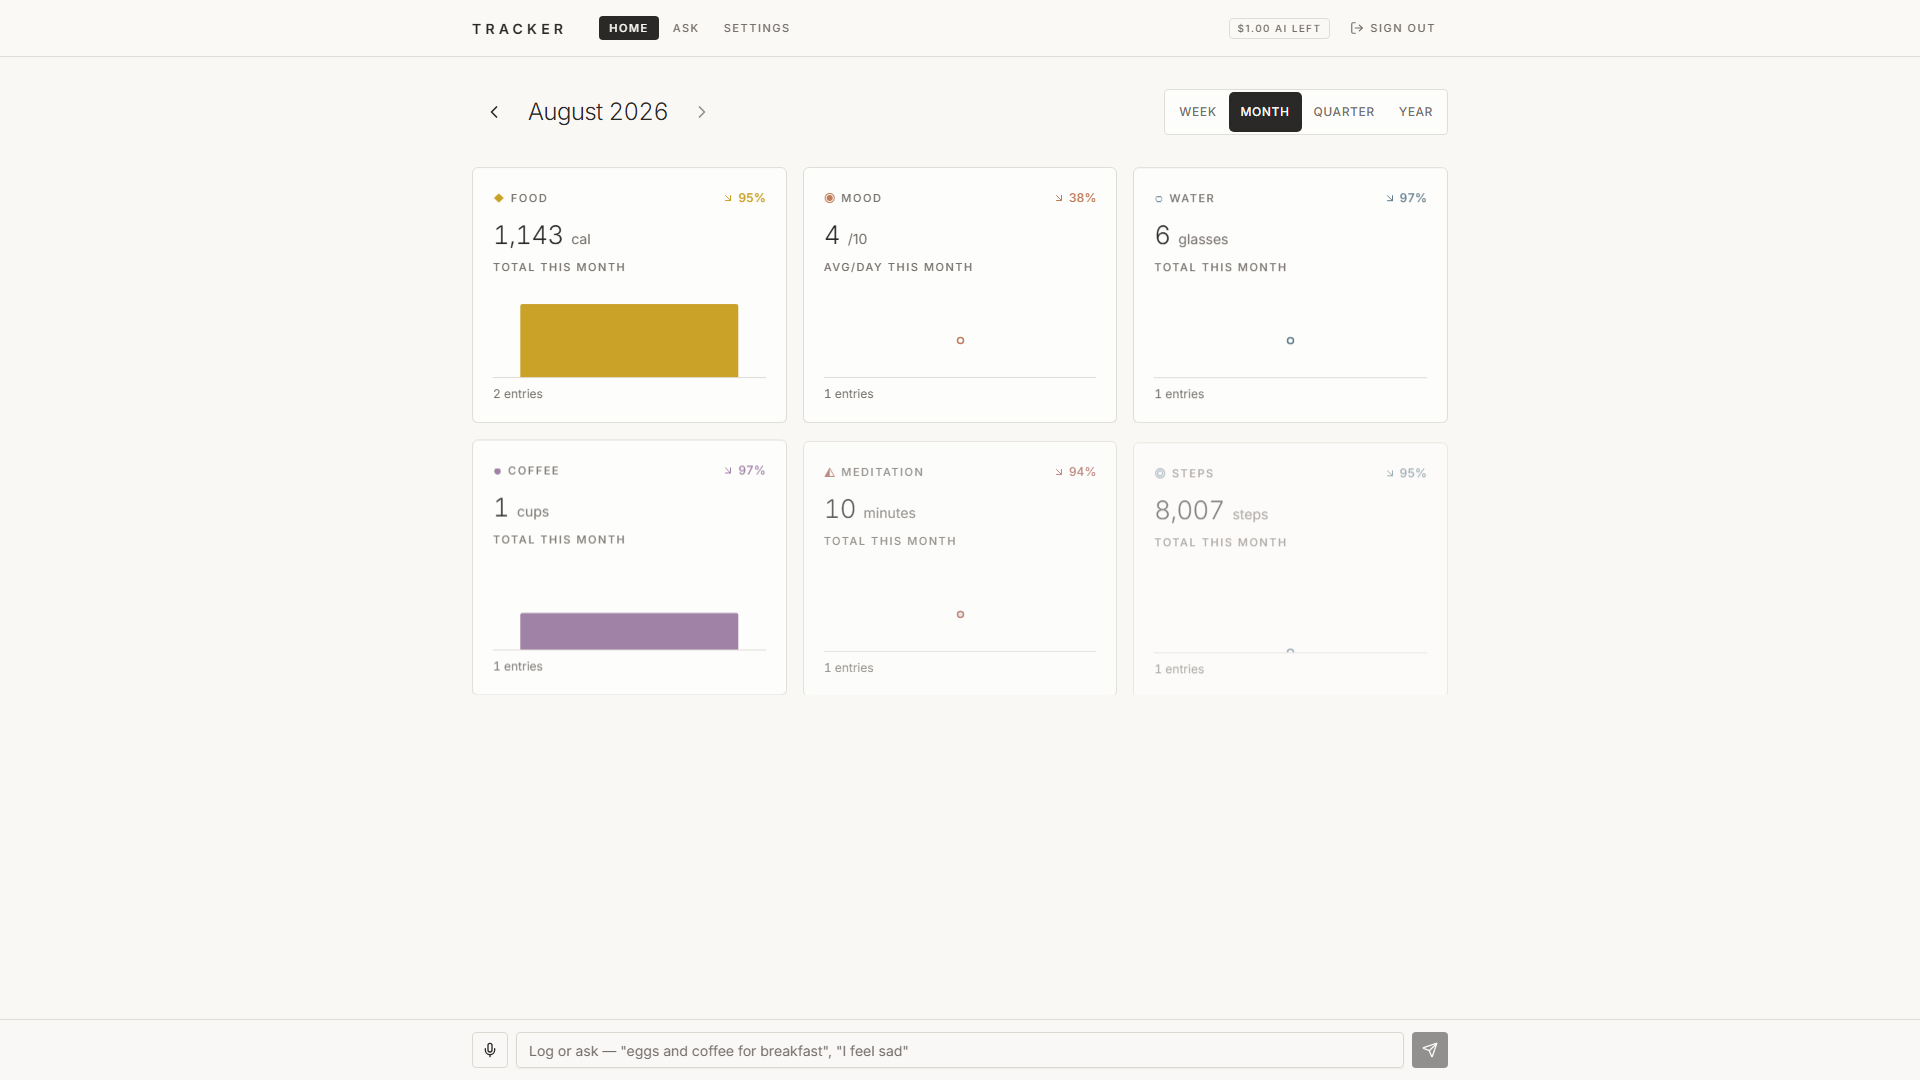Click the 6 glasses value
This screenshot has height=1080, width=1920.
[1191, 236]
